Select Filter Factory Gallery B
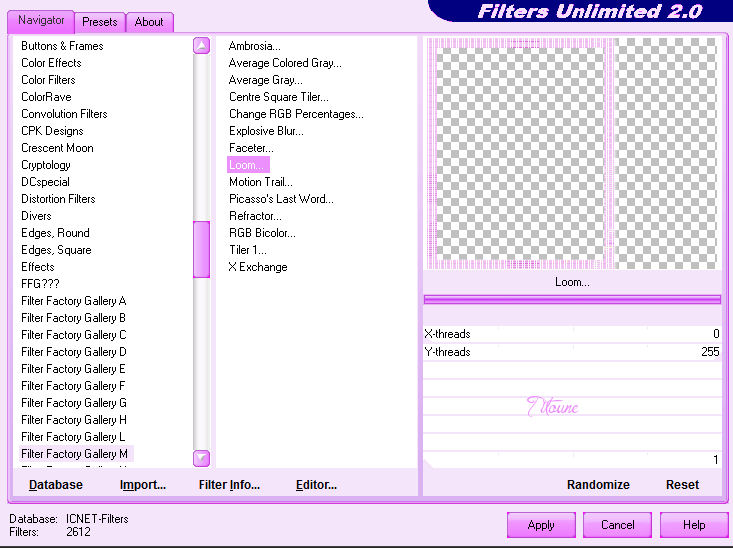 (73, 318)
